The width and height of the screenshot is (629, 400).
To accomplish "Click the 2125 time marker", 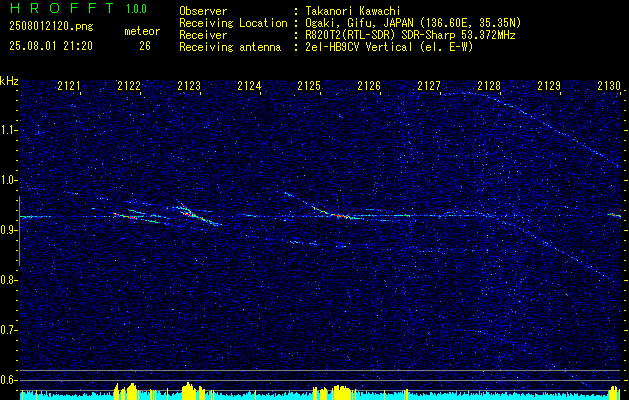I will click(309, 86).
